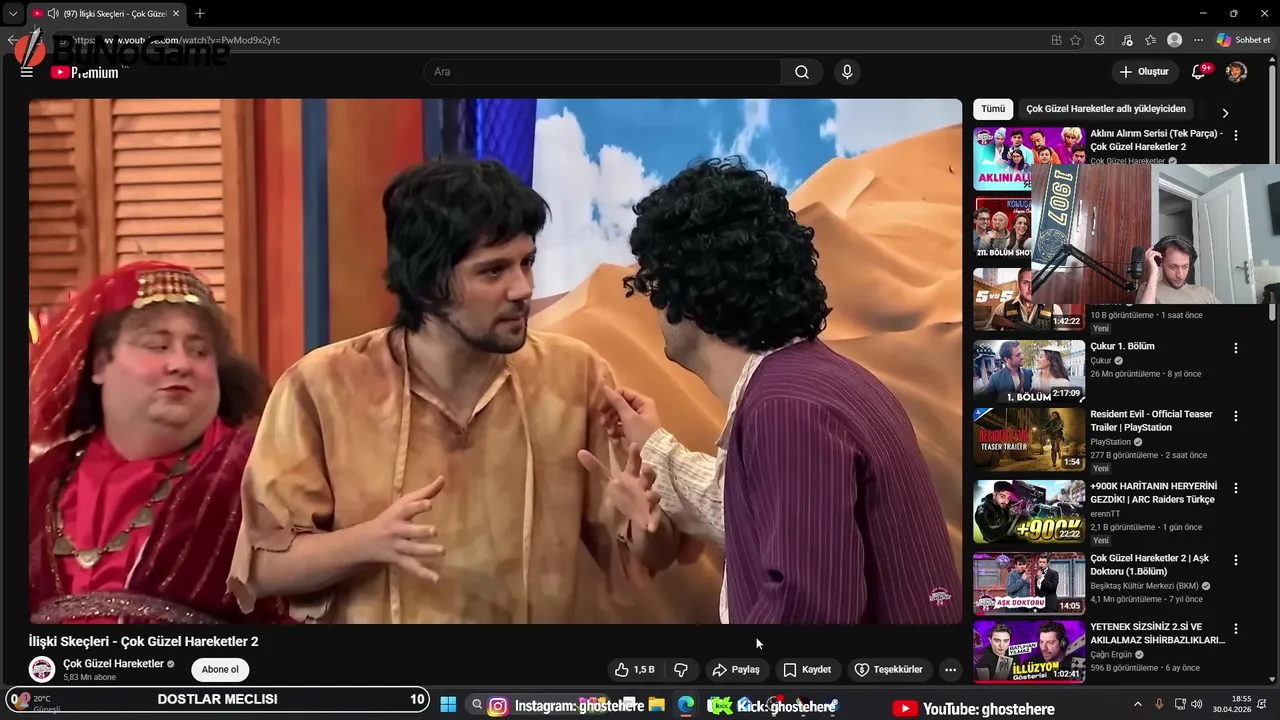The width and height of the screenshot is (1280, 720).
Task: Open browser extensions puzzle icon
Action: coord(1100,40)
